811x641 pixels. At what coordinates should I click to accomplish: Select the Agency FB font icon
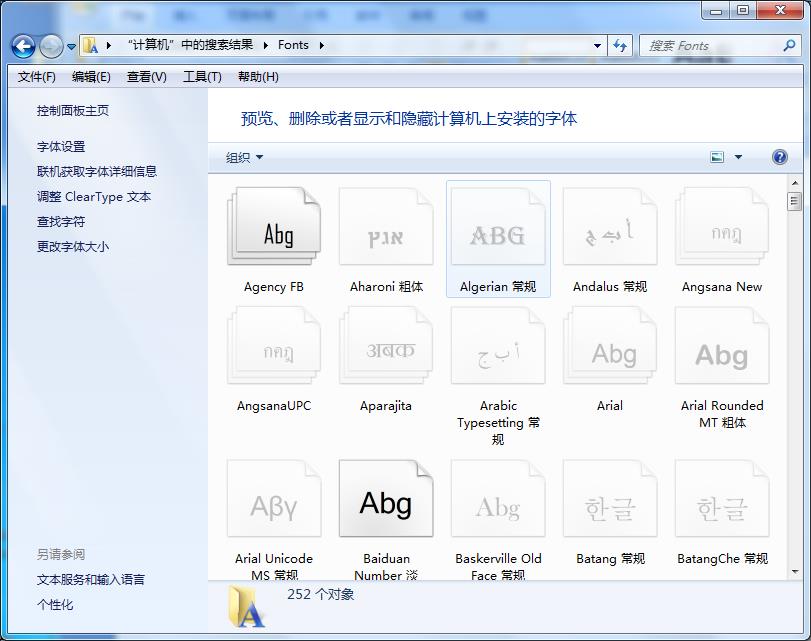pyautogui.click(x=274, y=227)
